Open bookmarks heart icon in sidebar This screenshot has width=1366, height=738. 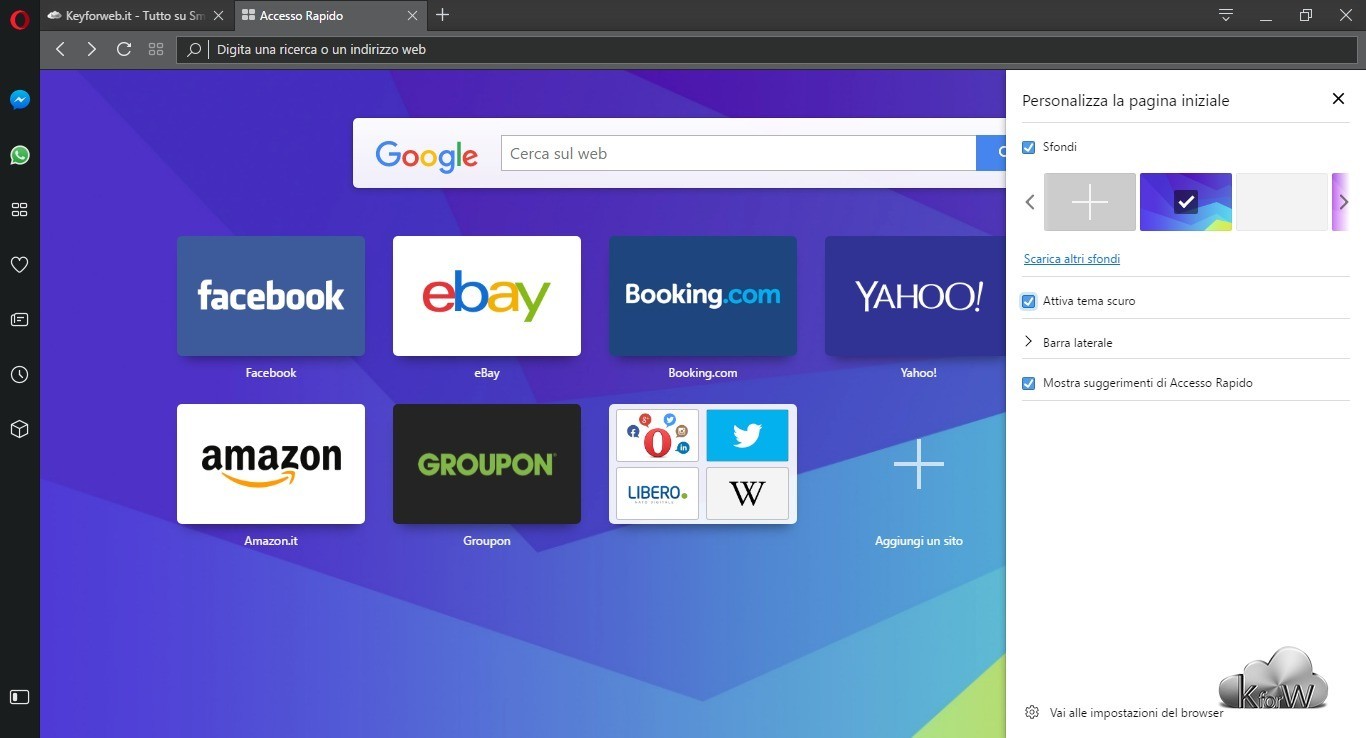click(x=19, y=265)
